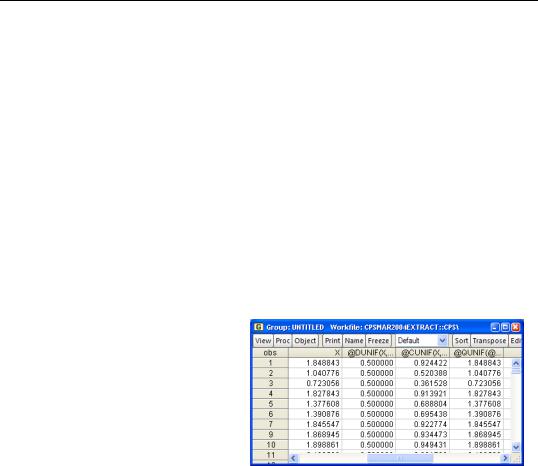The image size is (538, 466).
Task: Click X cell value 0.723056 in row 3
Action: pyautogui.click(x=315, y=383)
